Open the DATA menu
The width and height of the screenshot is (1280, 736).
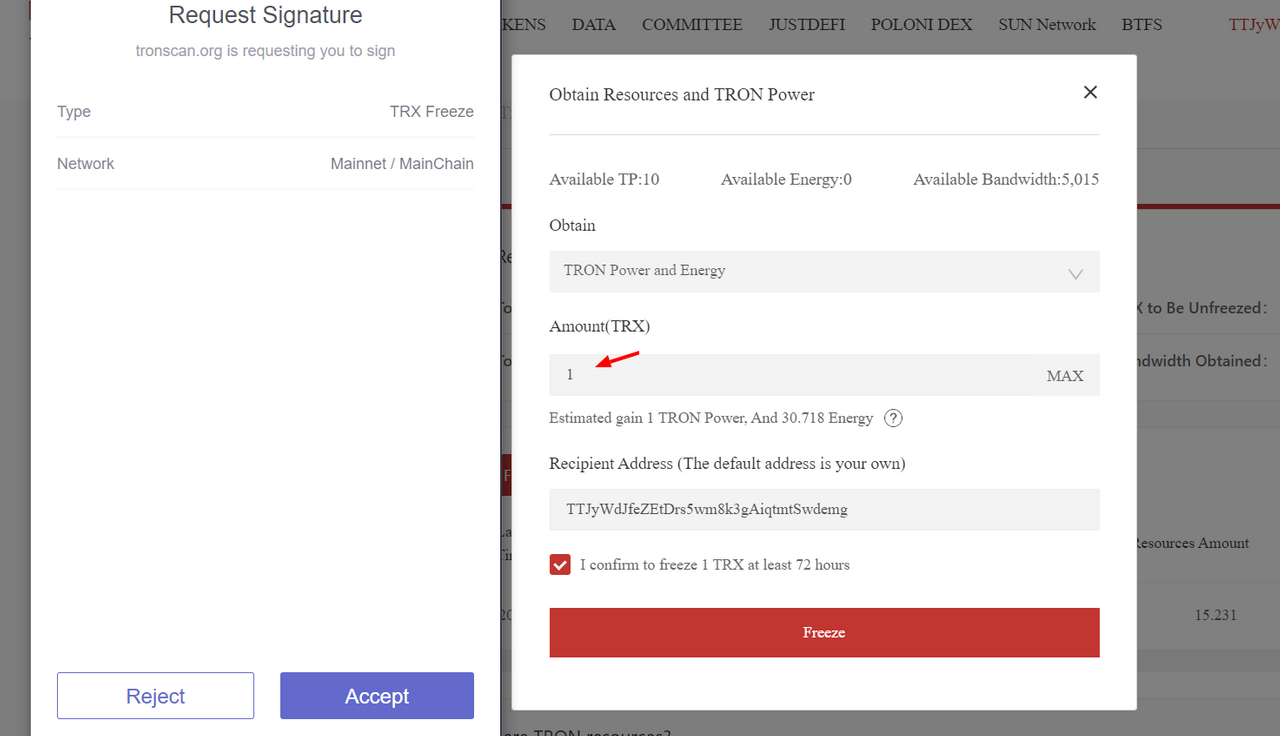tap(594, 25)
